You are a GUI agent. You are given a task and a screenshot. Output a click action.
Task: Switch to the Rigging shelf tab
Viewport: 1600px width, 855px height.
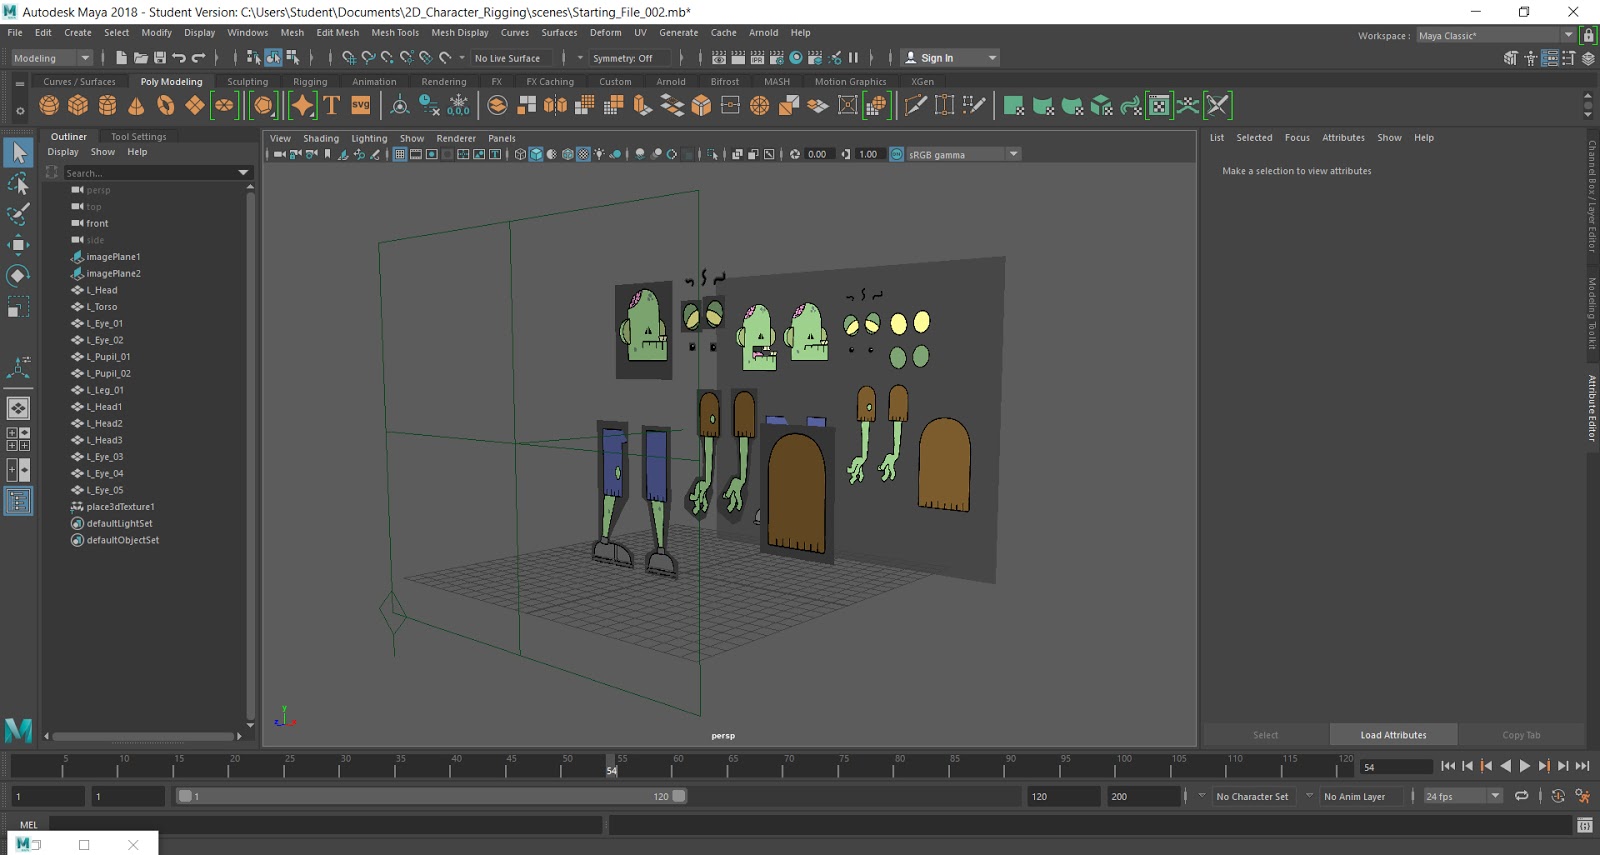point(309,82)
